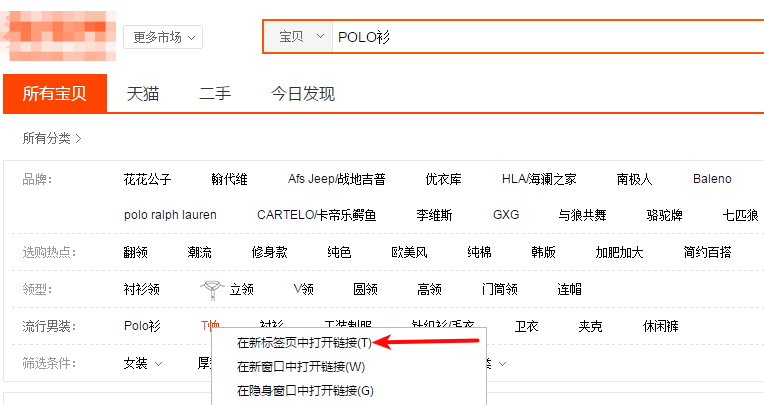
Task: Filter by brand 南极人
Action: coord(634,179)
